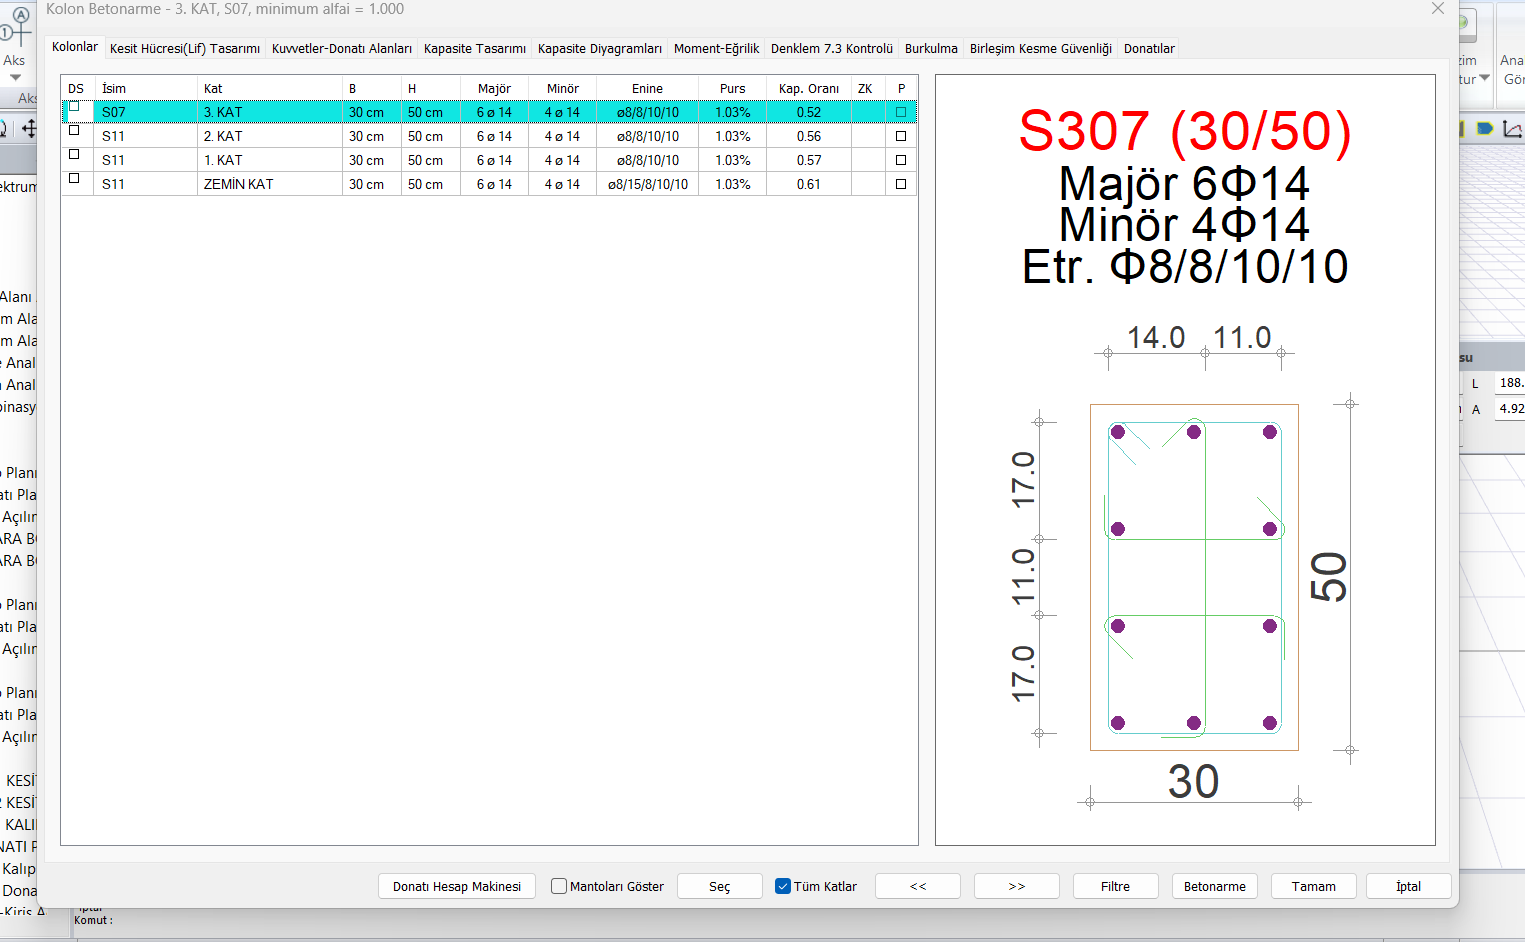Open Denklem 7.3 Kontrolü tab

(x=832, y=48)
